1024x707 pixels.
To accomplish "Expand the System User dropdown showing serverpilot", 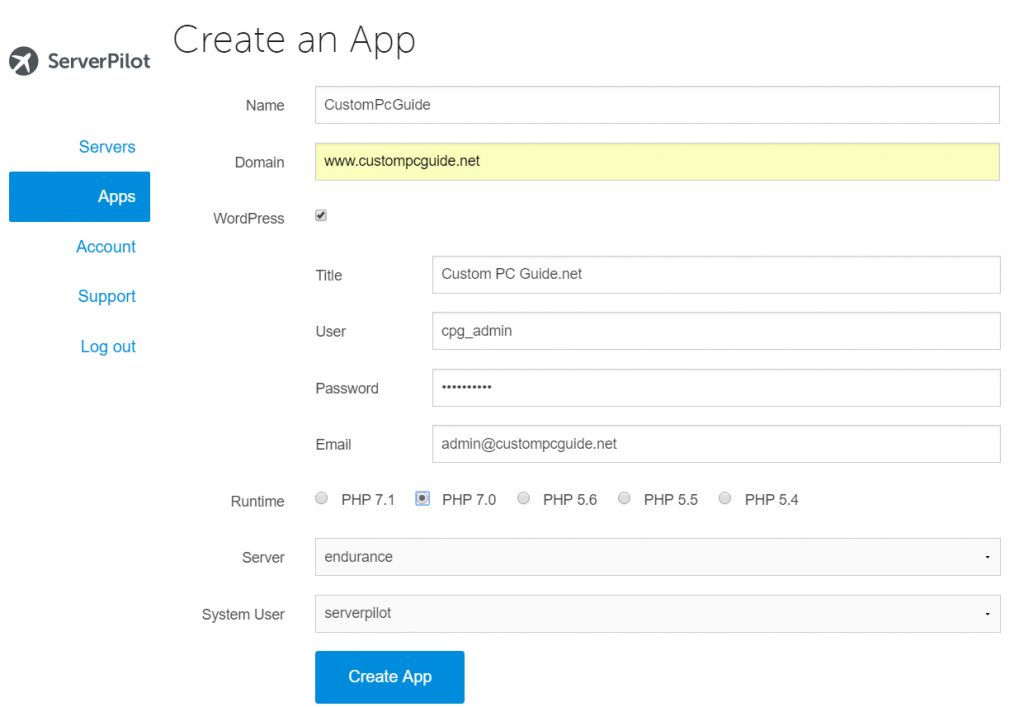I will (x=658, y=614).
